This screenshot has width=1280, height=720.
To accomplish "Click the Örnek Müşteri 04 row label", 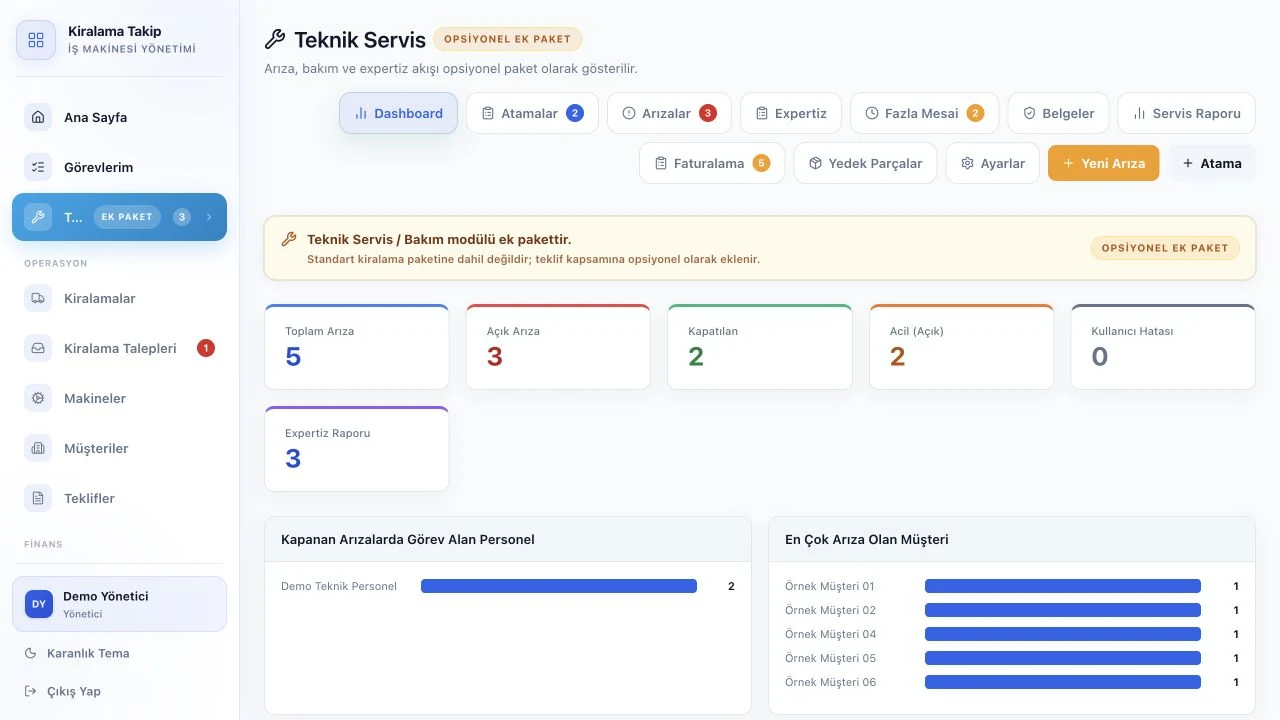I will click(830, 634).
